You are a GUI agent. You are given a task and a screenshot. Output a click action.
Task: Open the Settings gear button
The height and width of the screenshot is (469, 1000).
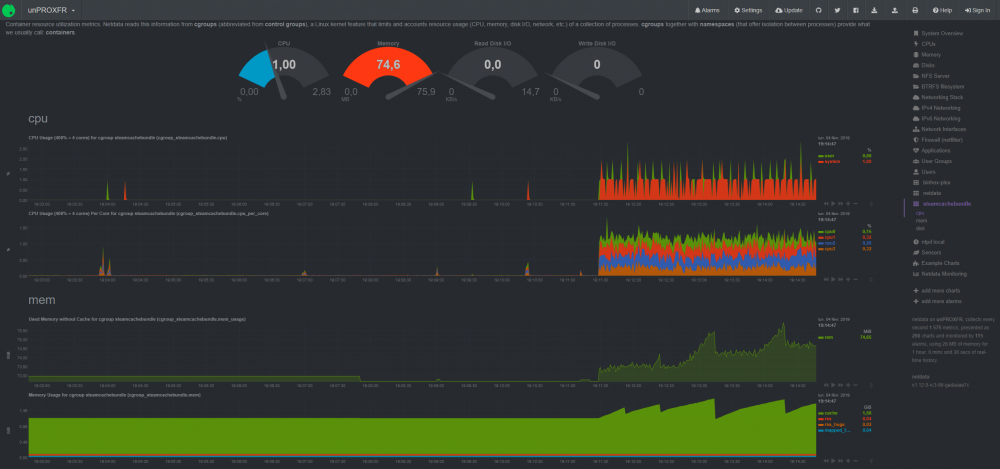click(x=748, y=10)
